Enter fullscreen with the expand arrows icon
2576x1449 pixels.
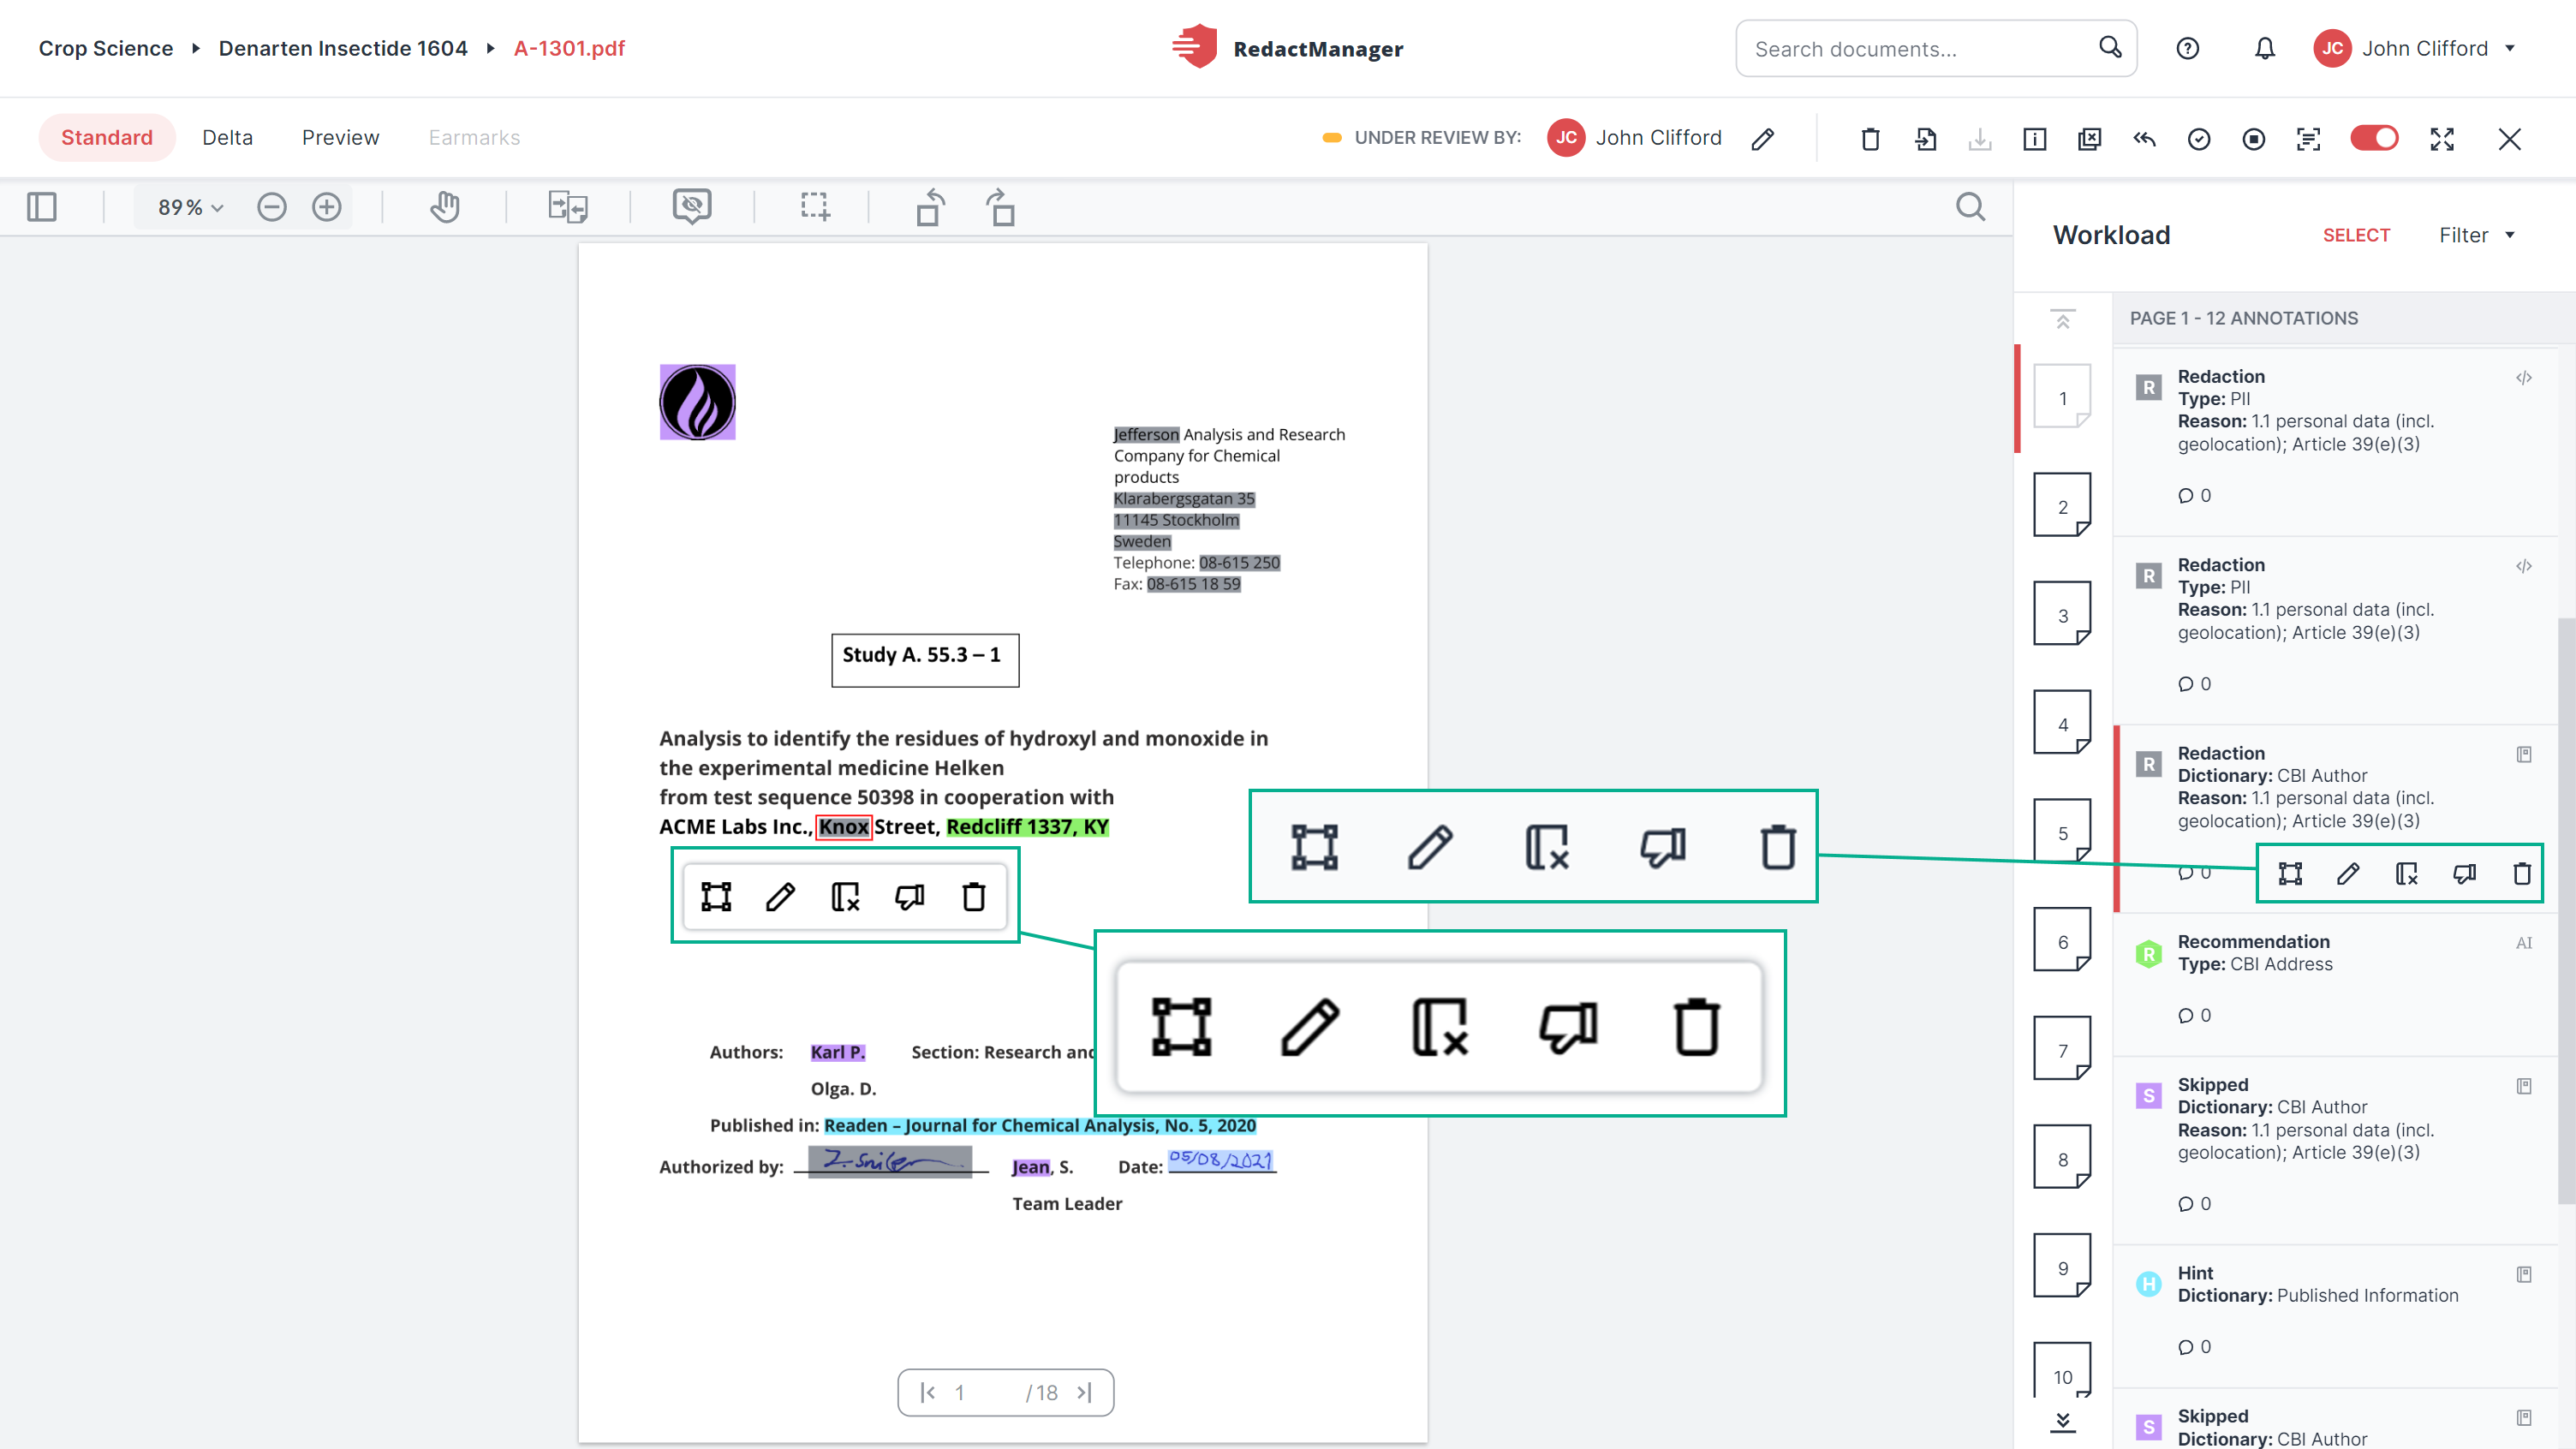point(2442,139)
